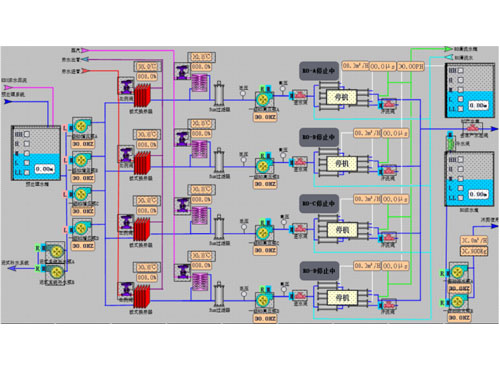Toggle HH level indicator in top-right tank
The height and width of the screenshot is (374, 500).
click(460, 71)
